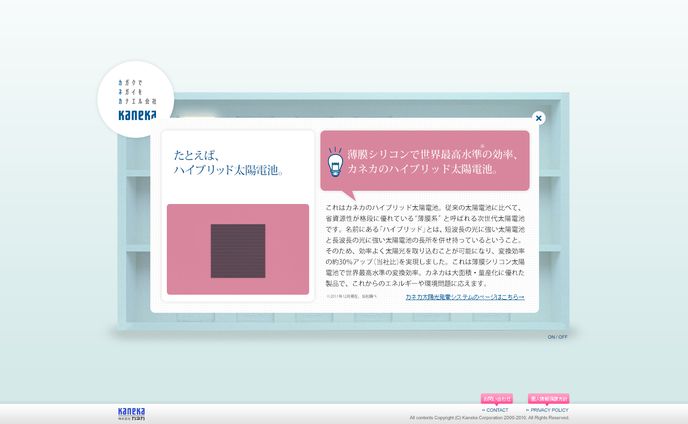
Task: Click the copyright notice text
Action: (x=489, y=418)
